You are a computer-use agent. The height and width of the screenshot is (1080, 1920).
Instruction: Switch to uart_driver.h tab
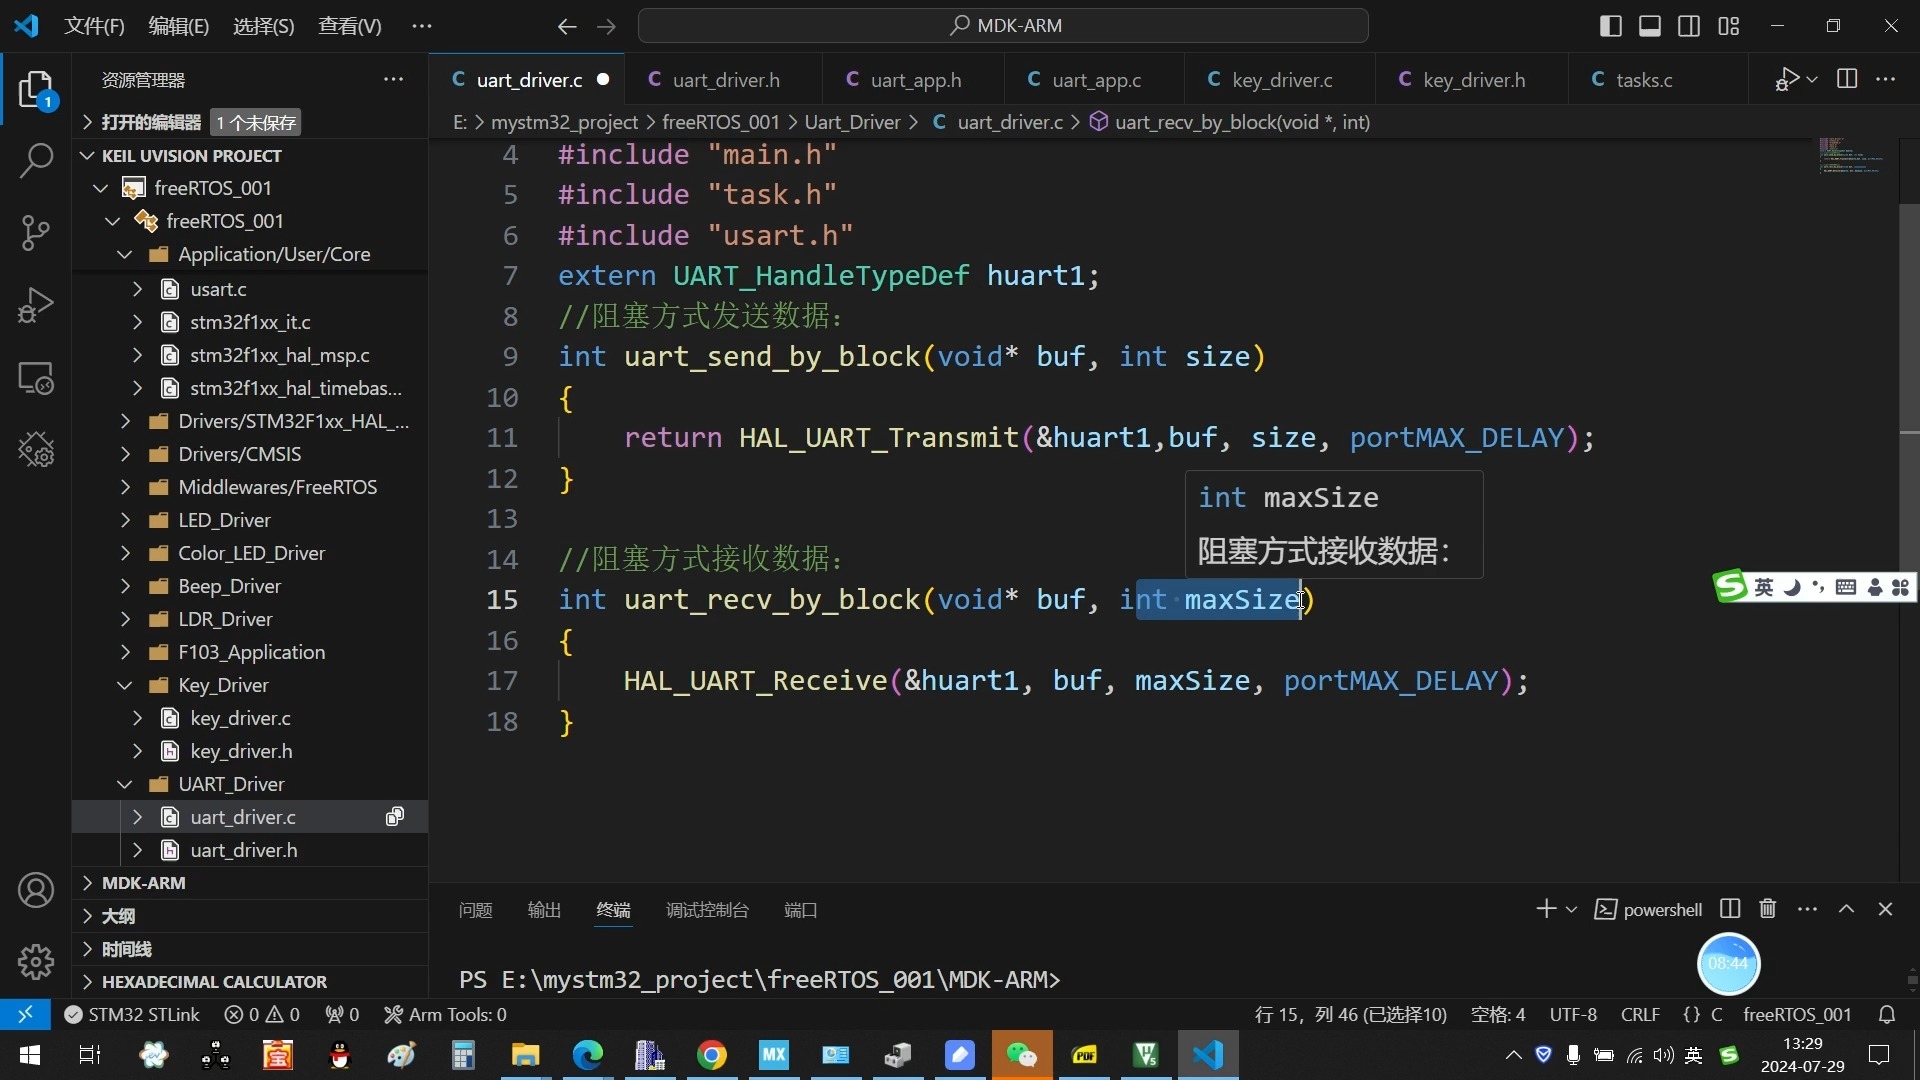728,79
